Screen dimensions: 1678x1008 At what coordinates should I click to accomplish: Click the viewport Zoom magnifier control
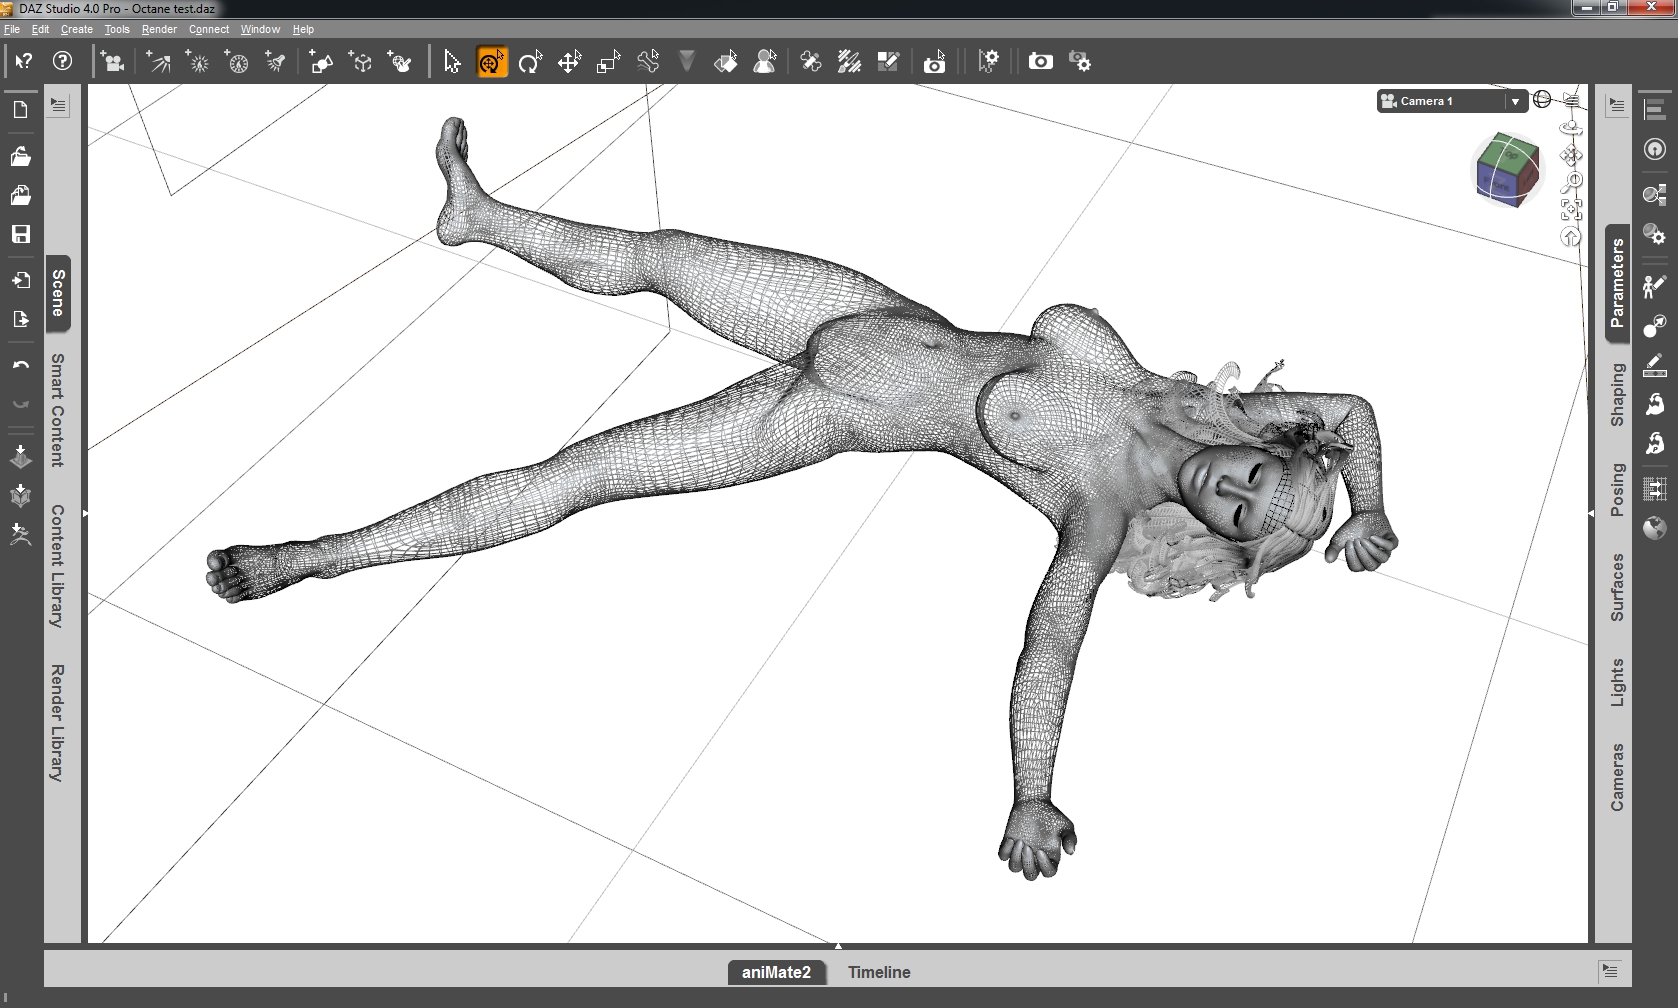(1571, 183)
